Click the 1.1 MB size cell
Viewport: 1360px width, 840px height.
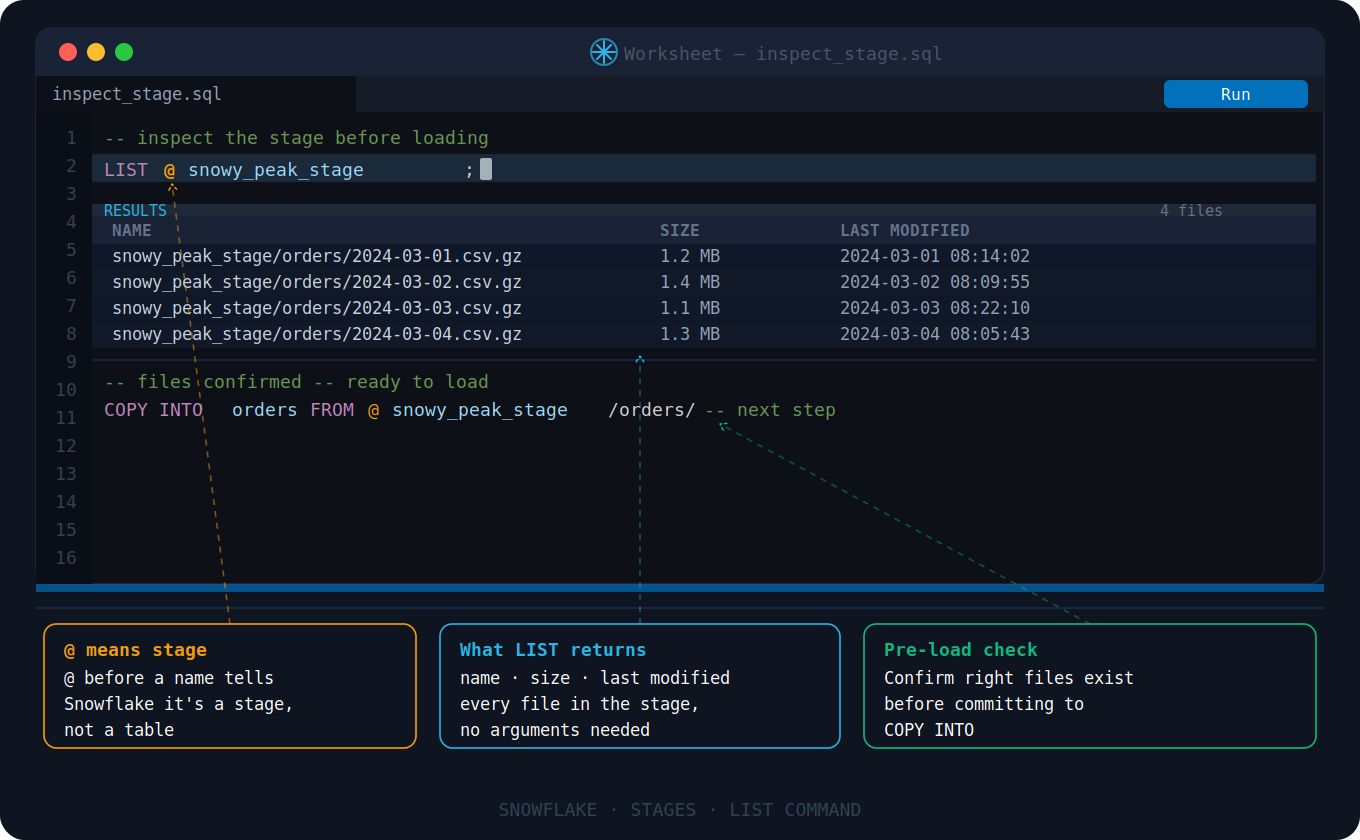pos(690,308)
